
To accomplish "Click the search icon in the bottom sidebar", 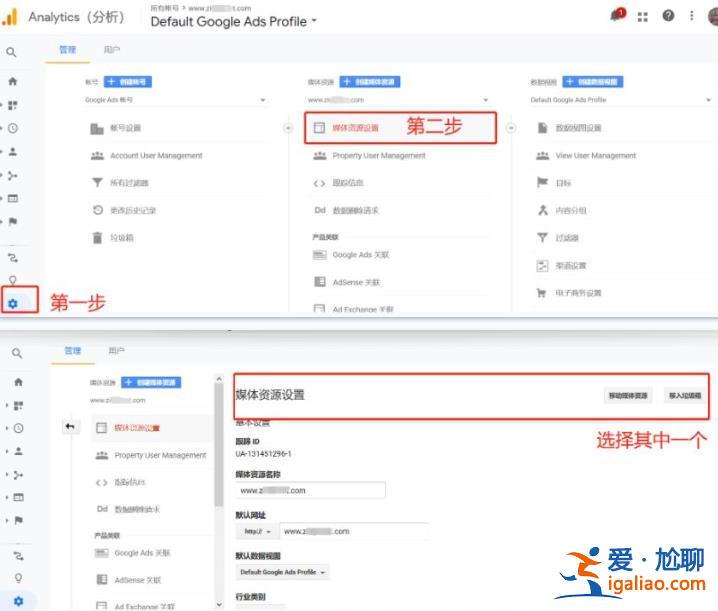I will [17, 353].
